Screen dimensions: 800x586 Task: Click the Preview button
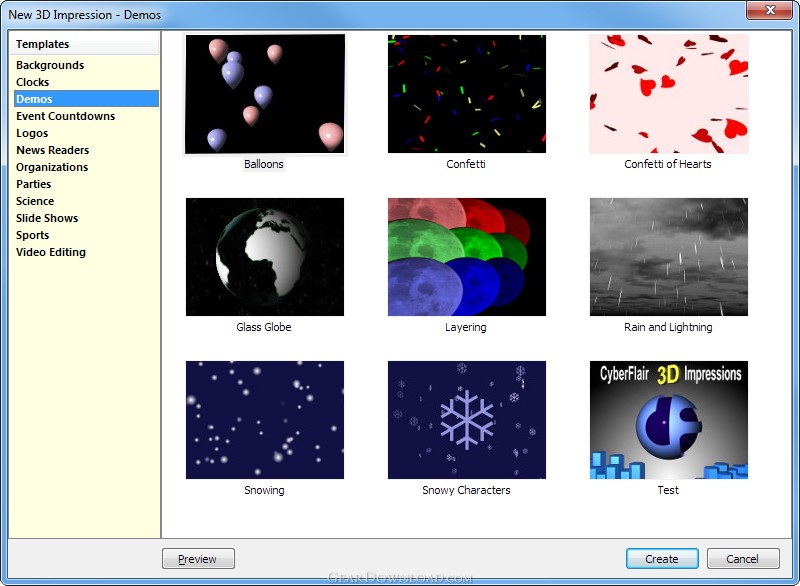click(198, 558)
